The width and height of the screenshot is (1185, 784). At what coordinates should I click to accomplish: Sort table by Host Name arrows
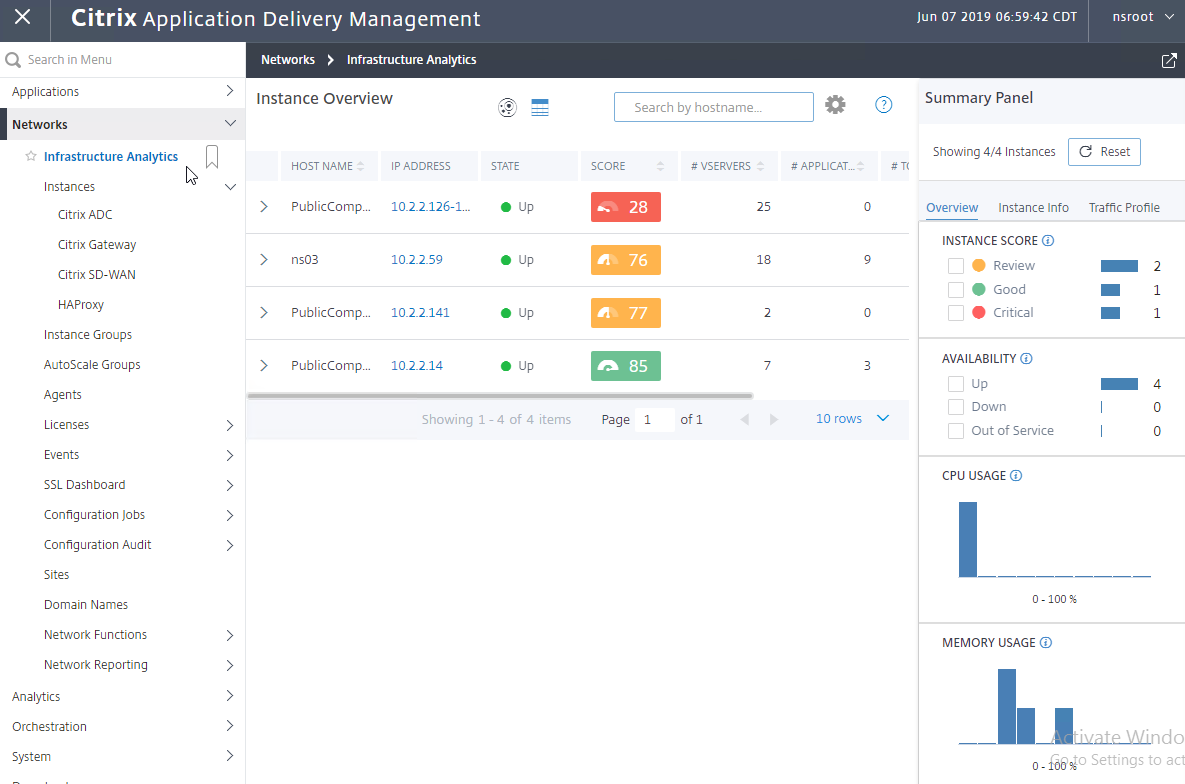point(360,166)
